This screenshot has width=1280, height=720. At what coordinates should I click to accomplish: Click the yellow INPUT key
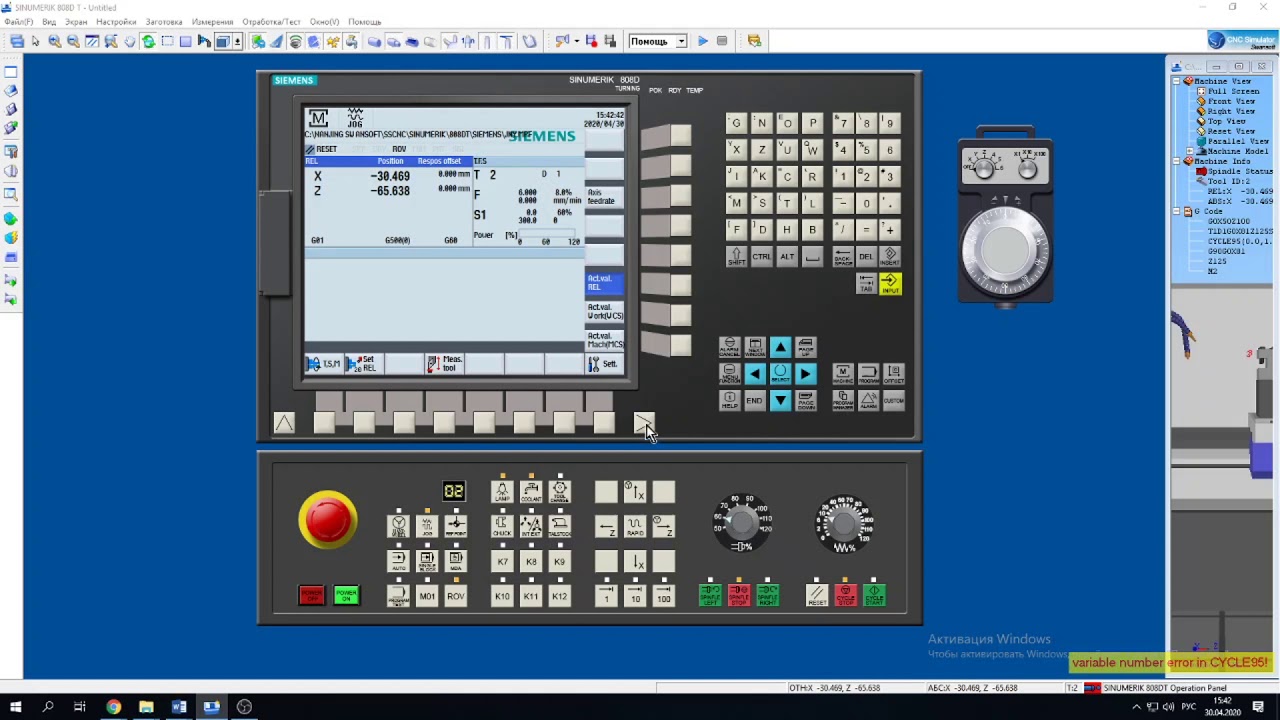890,284
